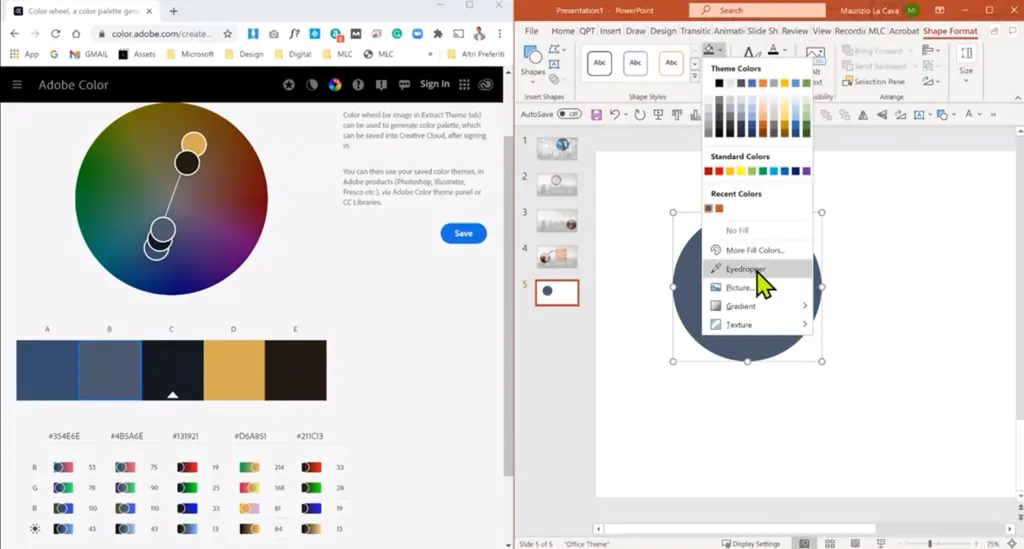Pick orange from Theme Colors top row

tap(763, 83)
